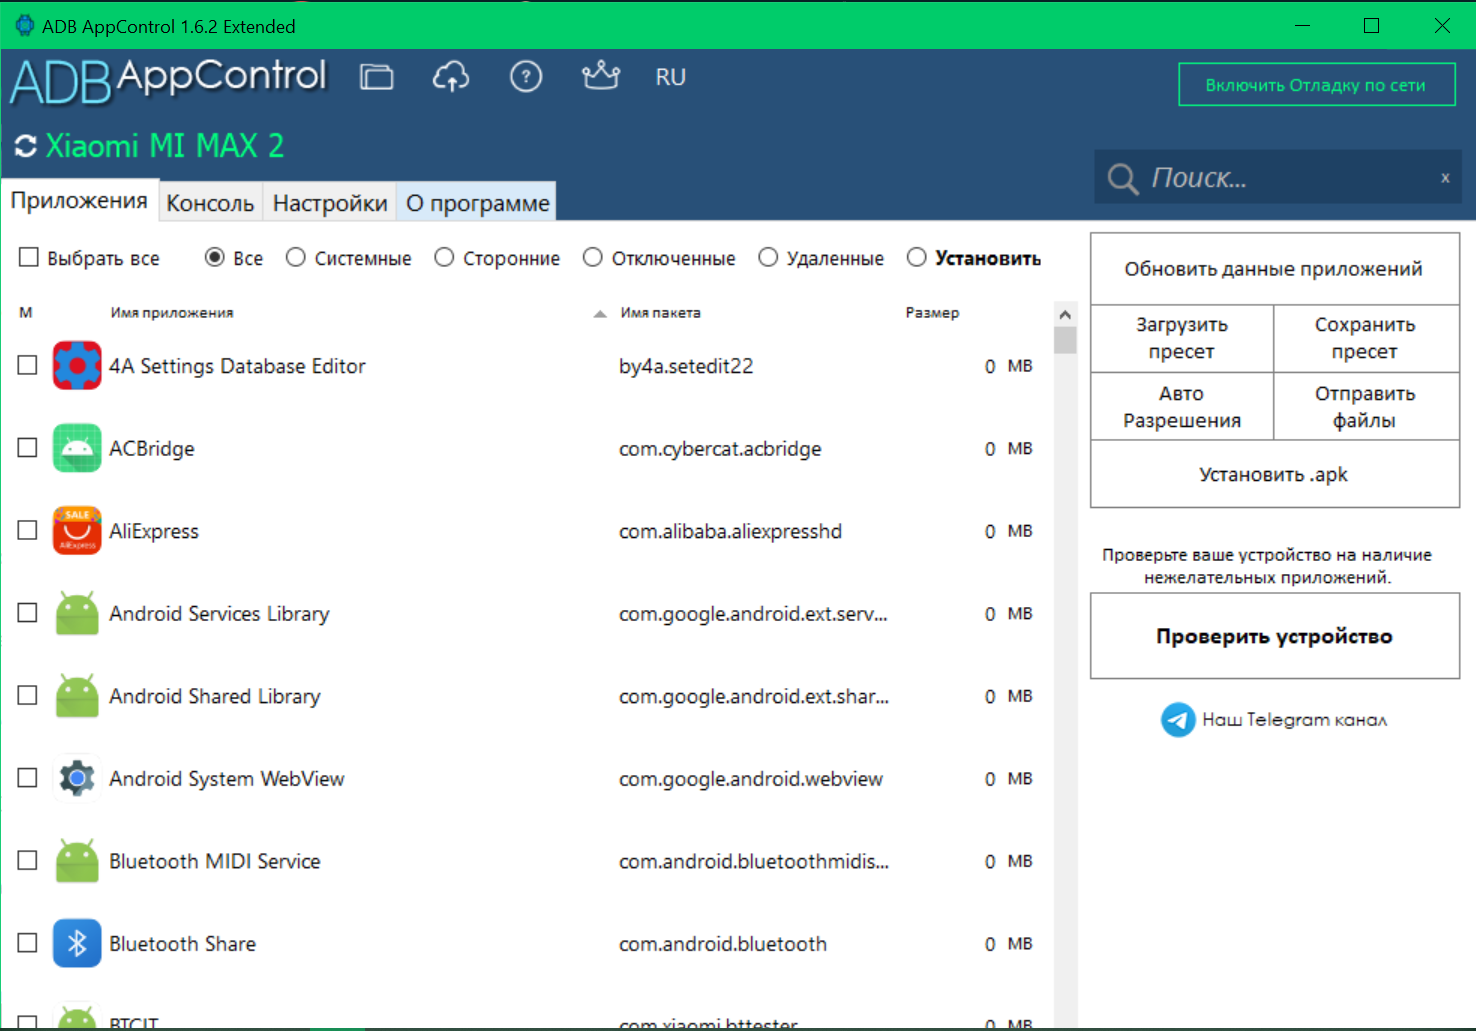1476x1031 pixels.
Task: Click the crown premium icon
Action: [x=600, y=76]
